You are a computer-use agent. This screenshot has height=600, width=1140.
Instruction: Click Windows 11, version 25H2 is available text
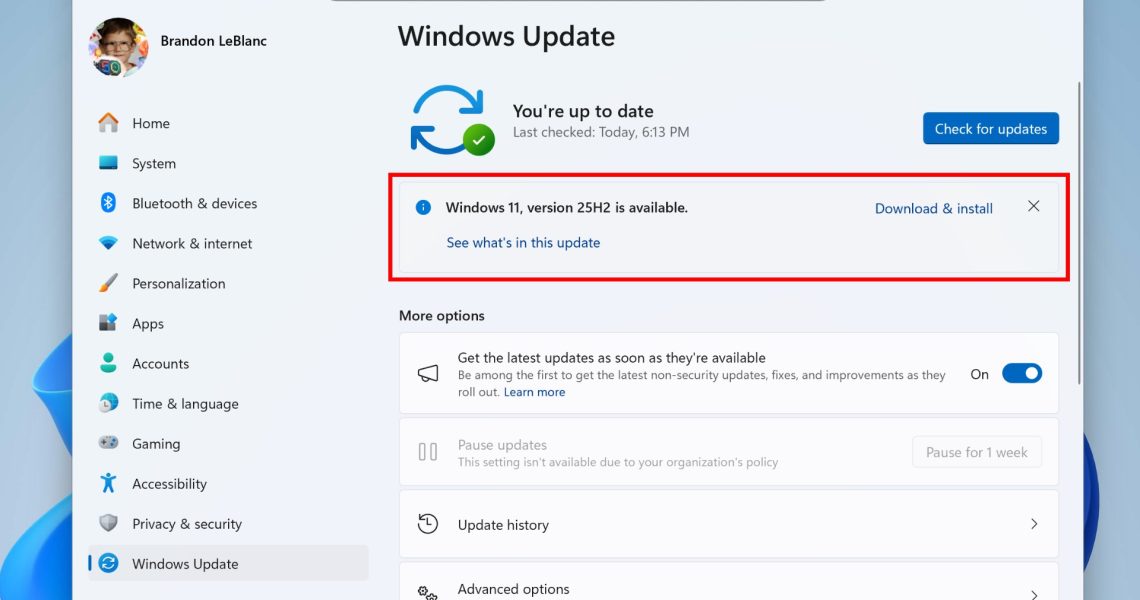(566, 207)
